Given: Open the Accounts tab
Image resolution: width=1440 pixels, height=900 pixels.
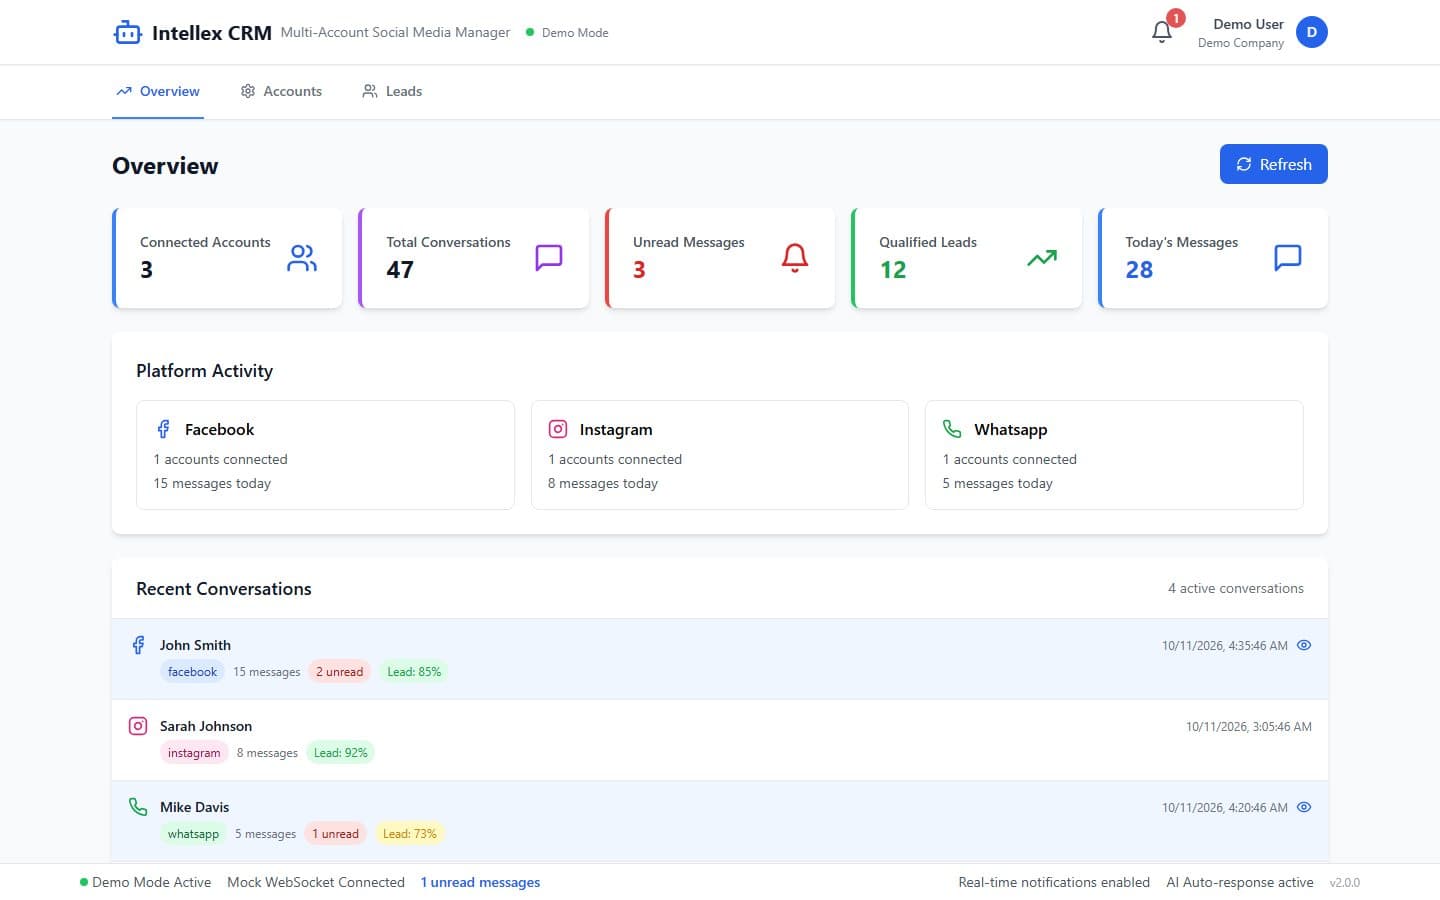Looking at the screenshot, I should coord(281,91).
